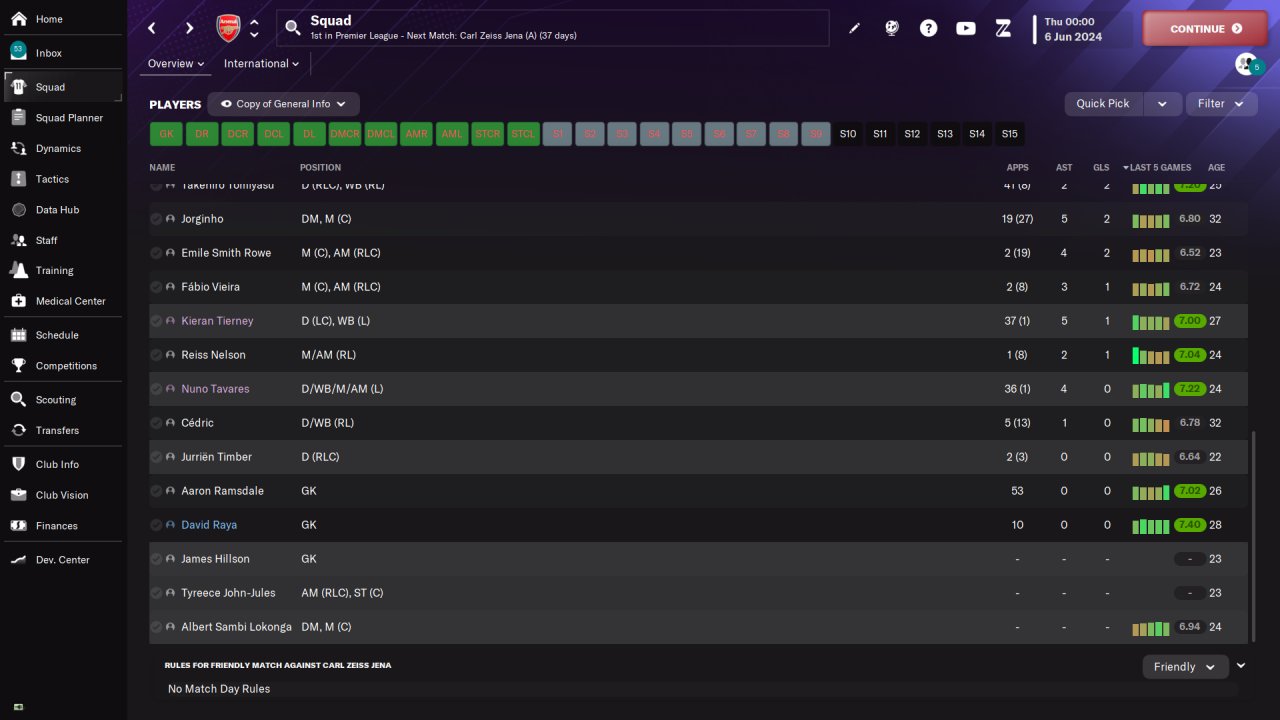1280x720 pixels.
Task: Click the Staff icon in sidebar
Action: tap(18, 240)
